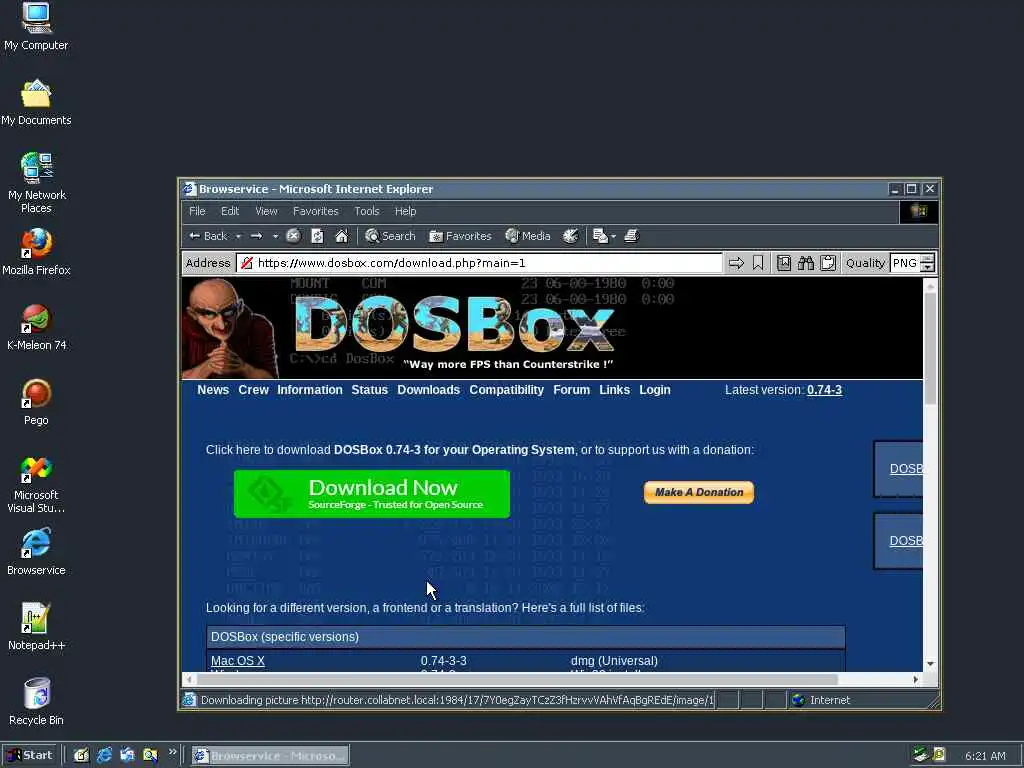Click the vertical scrollbar down arrow
Image resolution: width=1024 pixels, height=768 pixels.
tap(930, 664)
